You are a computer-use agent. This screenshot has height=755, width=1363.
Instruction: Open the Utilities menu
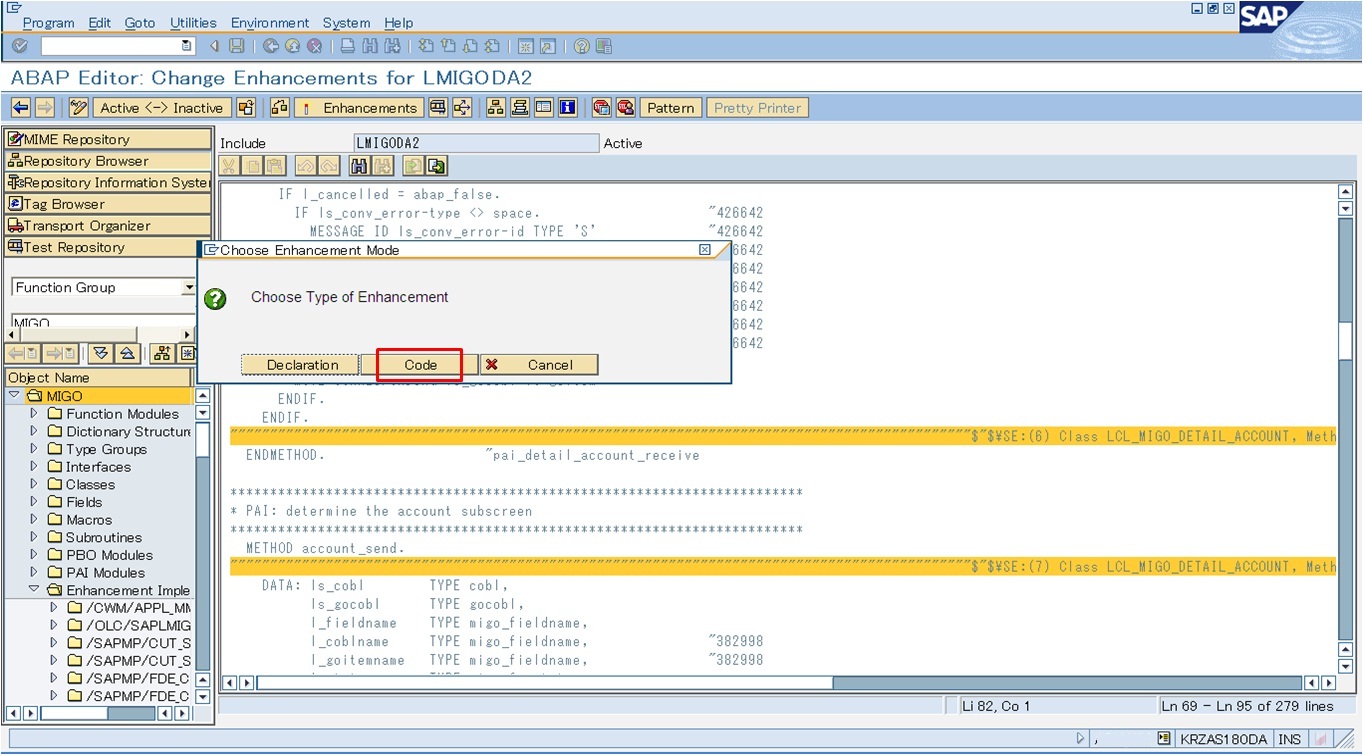pos(193,22)
